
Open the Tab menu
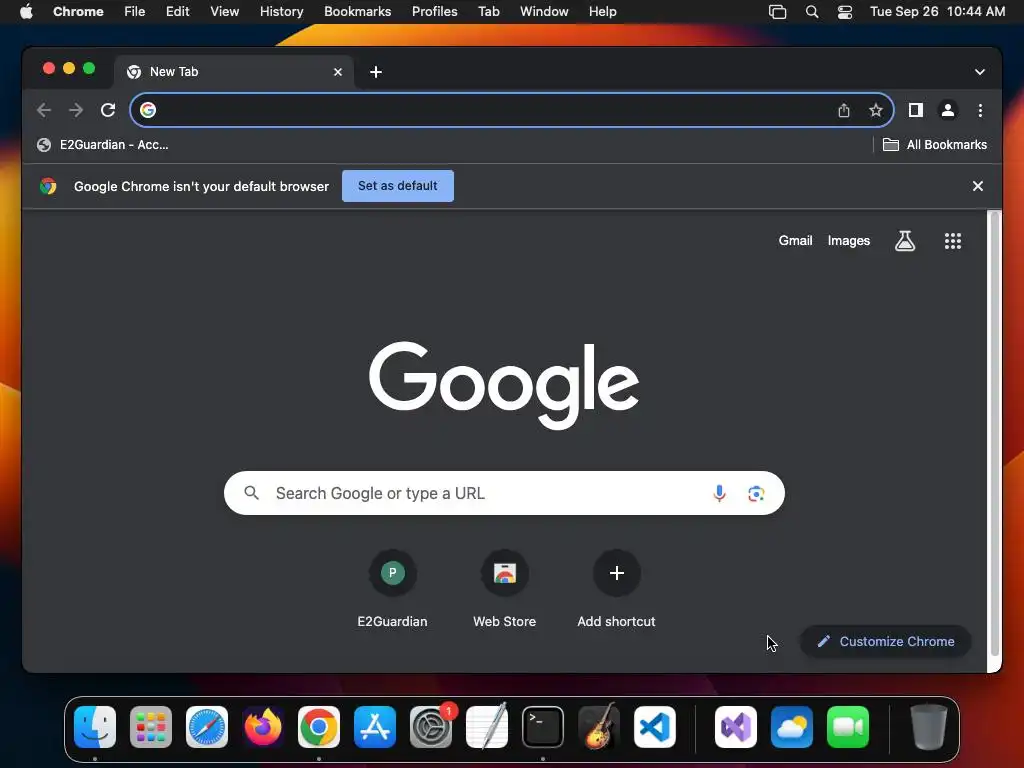(x=488, y=12)
